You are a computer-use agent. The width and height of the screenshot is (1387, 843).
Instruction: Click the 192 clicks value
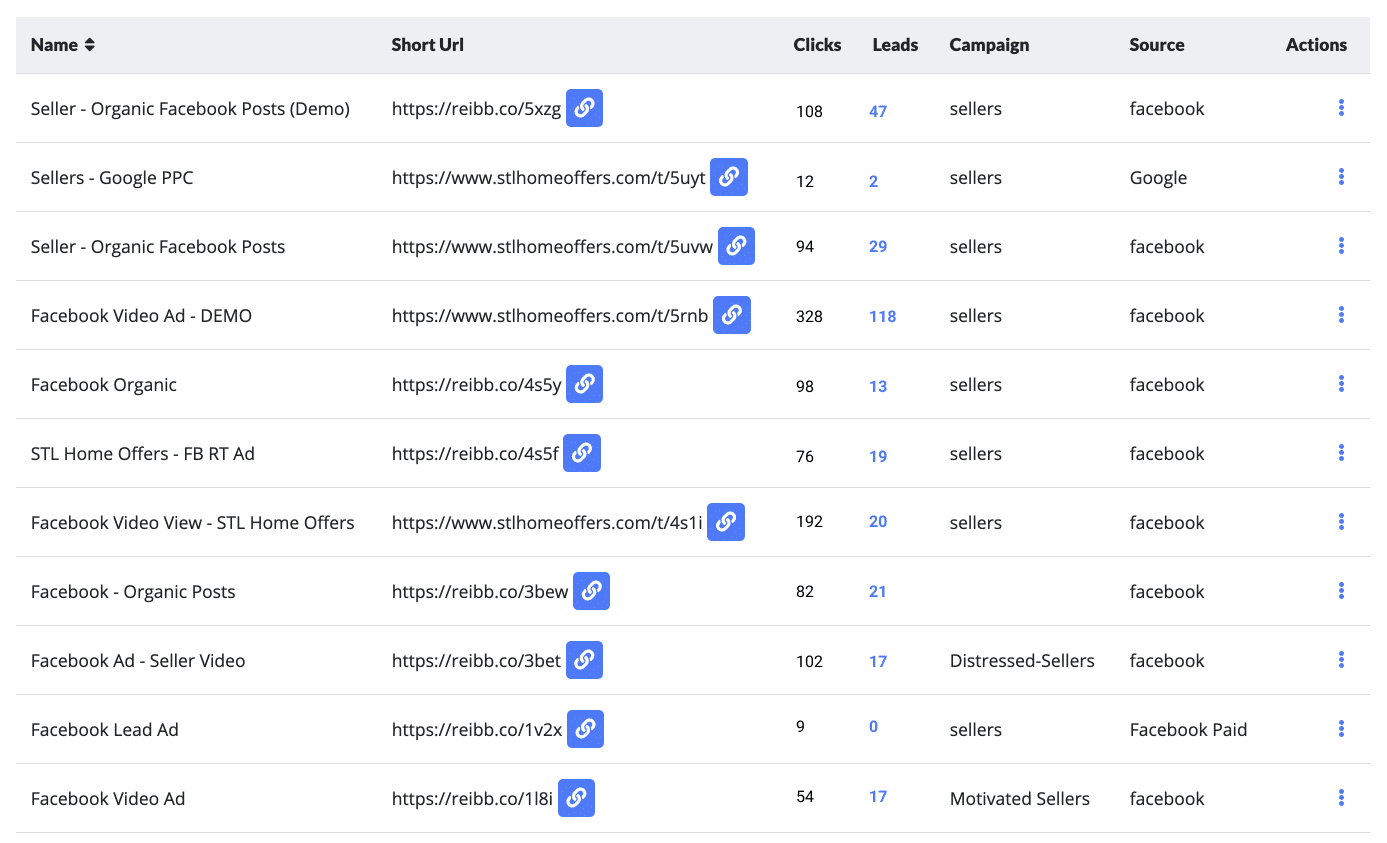[x=809, y=521]
